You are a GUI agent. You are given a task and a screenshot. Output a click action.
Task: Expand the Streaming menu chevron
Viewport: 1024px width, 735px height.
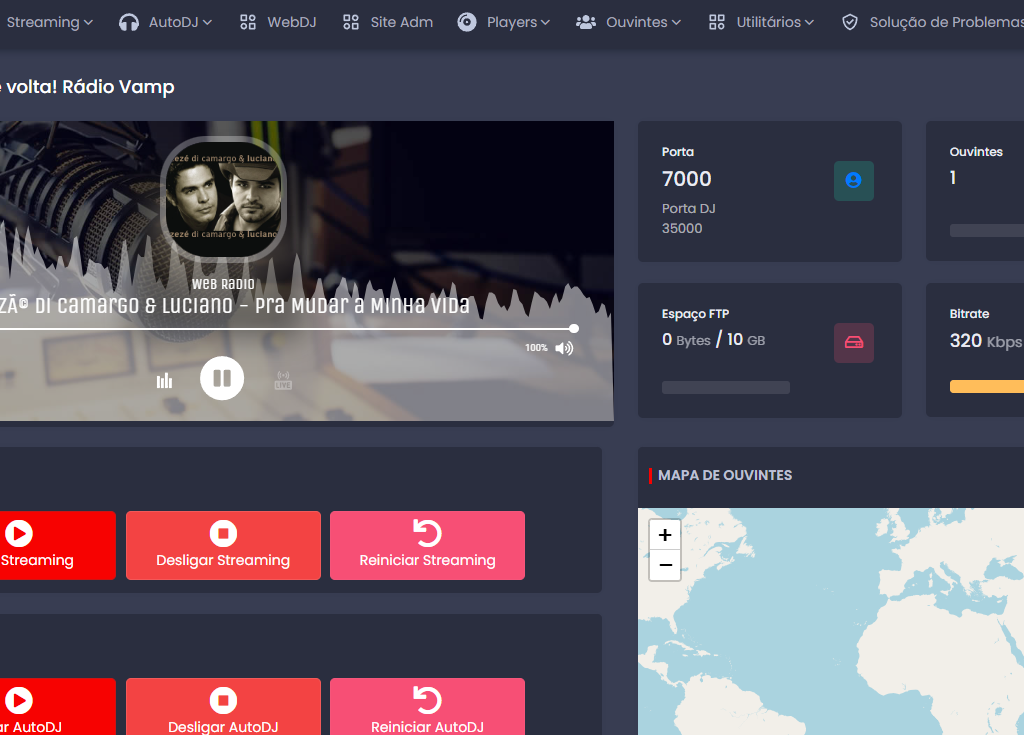click(x=88, y=23)
